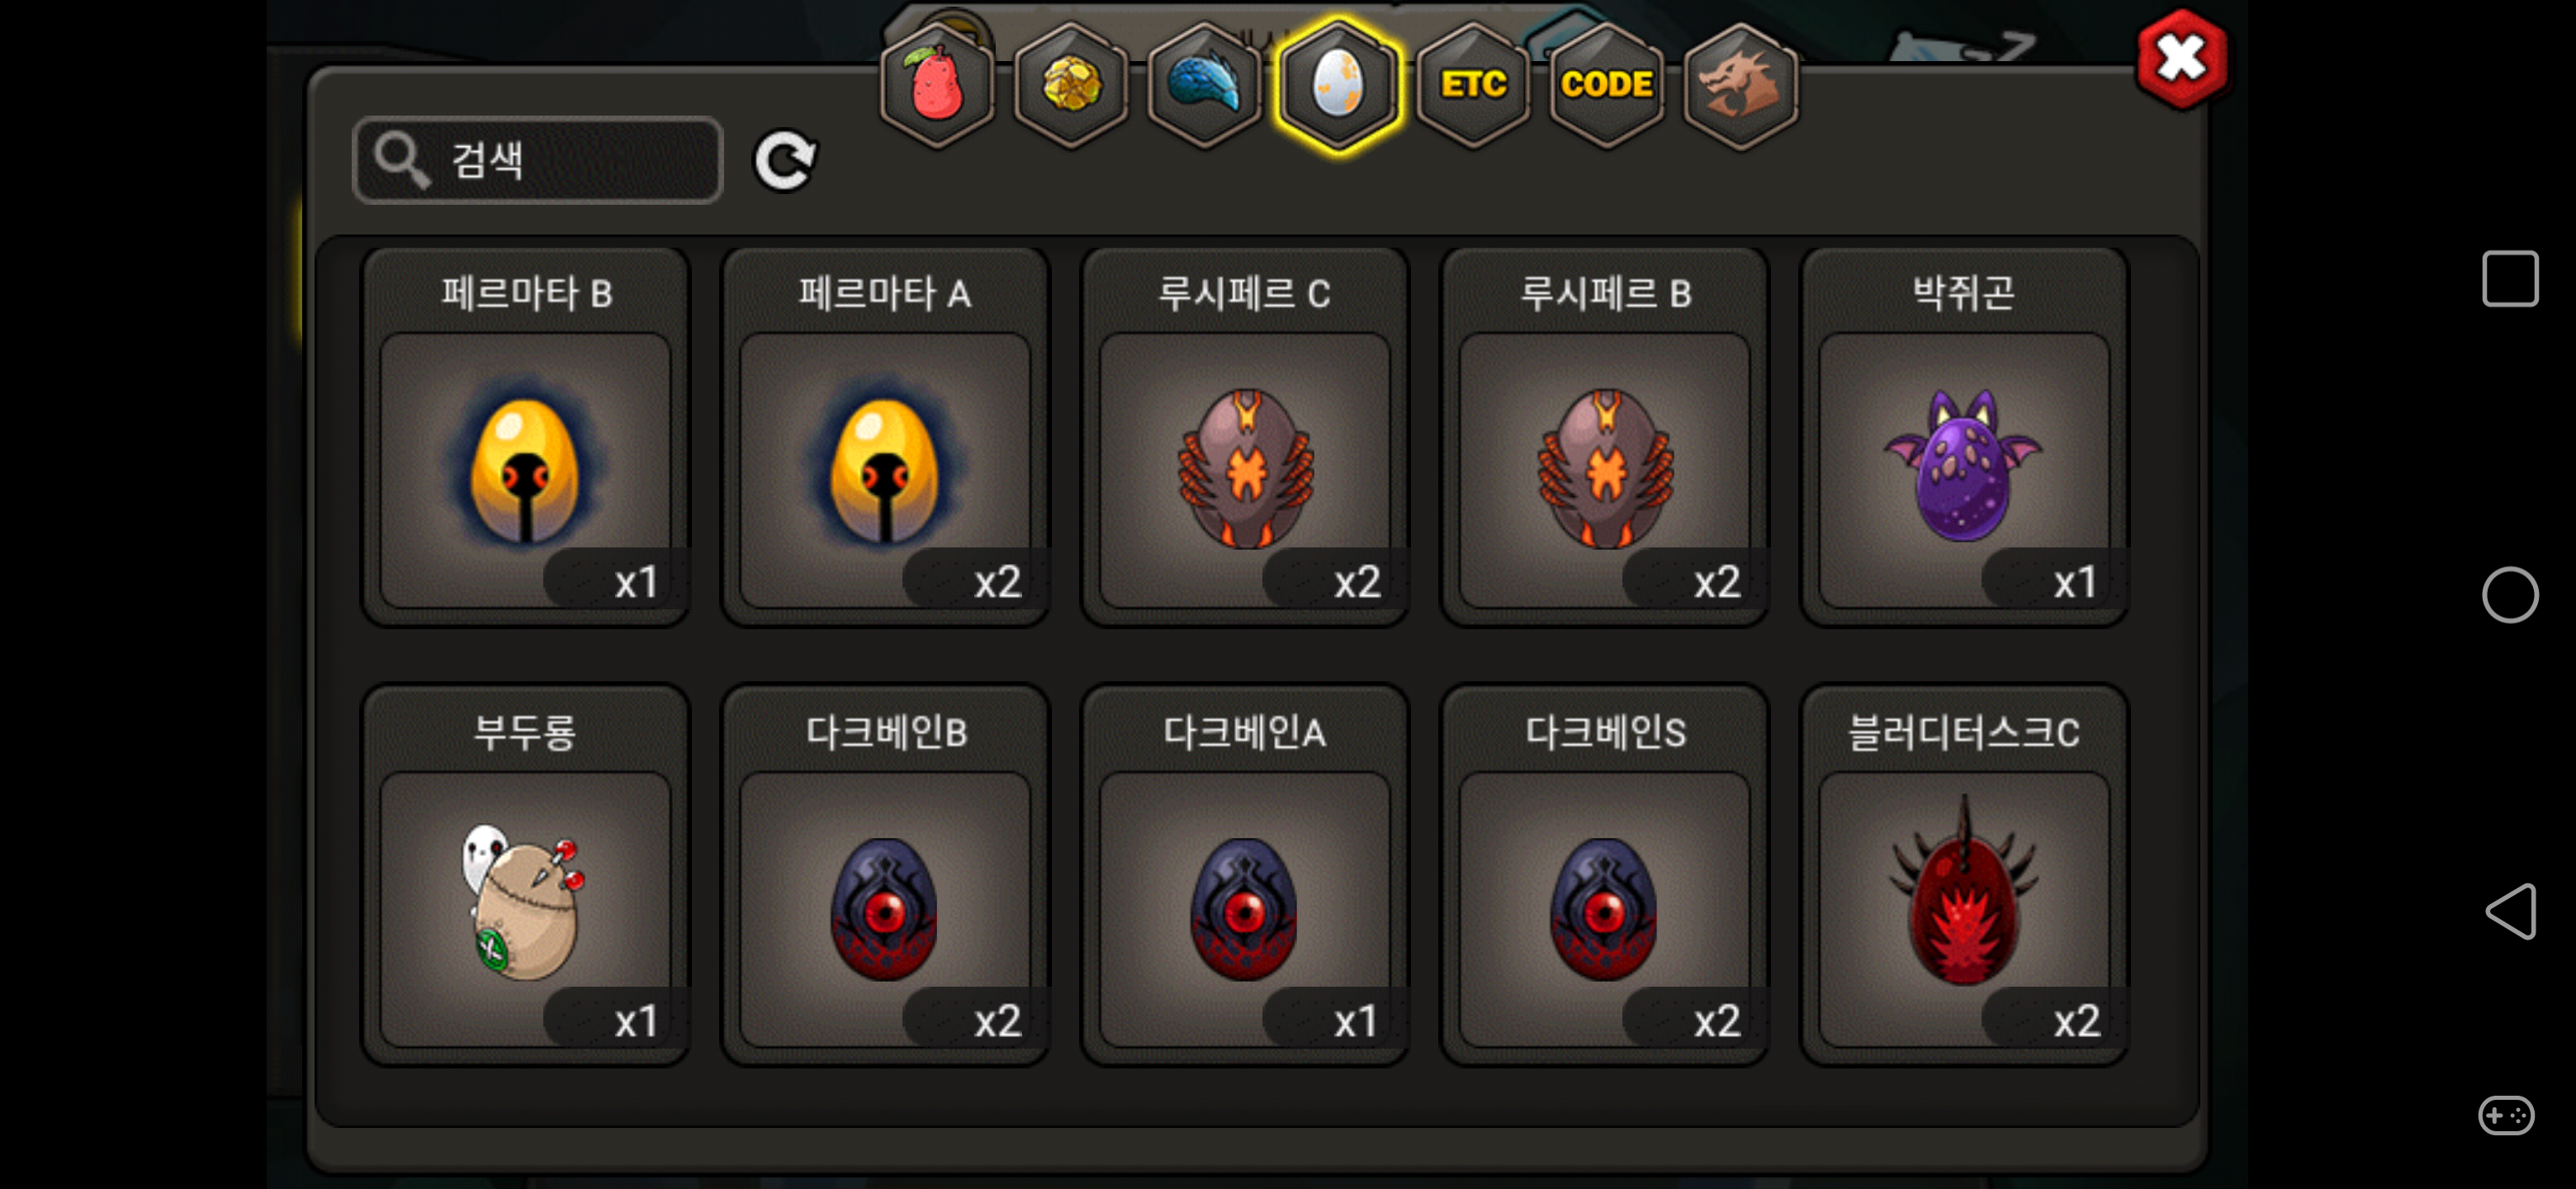Switch to the blue dragon scale tab

pyautogui.click(x=1204, y=86)
